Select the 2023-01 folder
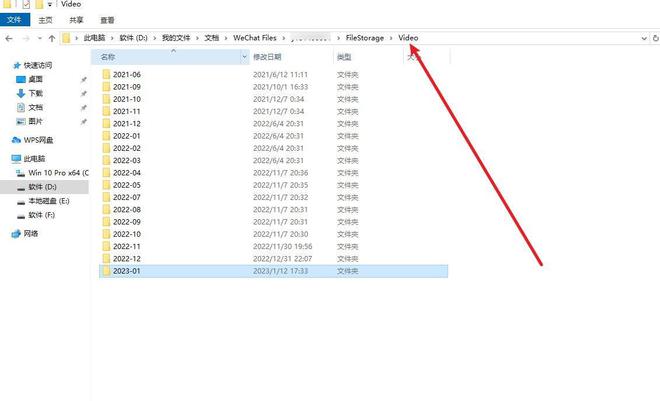Image resolution: width=660 pixels, height=401 pixels. coord(127,271)
